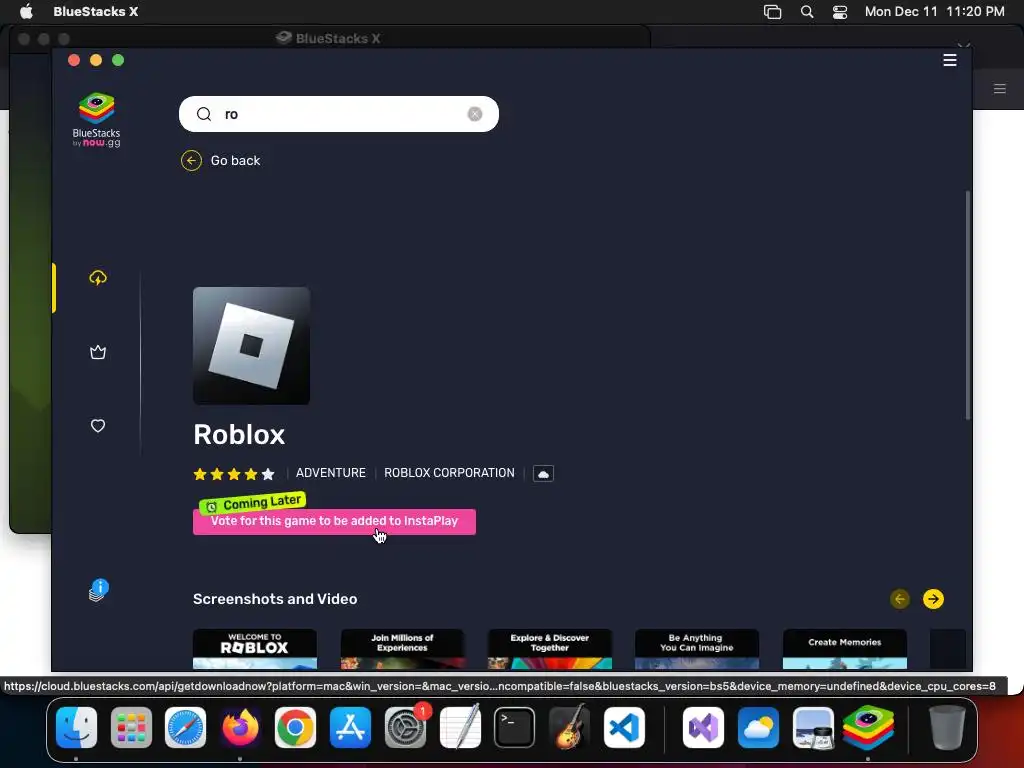Open the Trash in the Dock

pos(947,728)
